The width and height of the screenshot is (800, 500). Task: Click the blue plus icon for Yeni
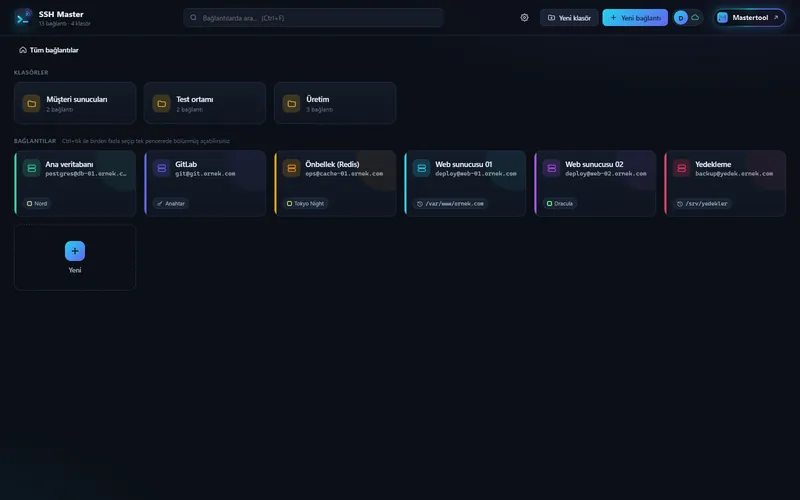[x=75, y=251]
